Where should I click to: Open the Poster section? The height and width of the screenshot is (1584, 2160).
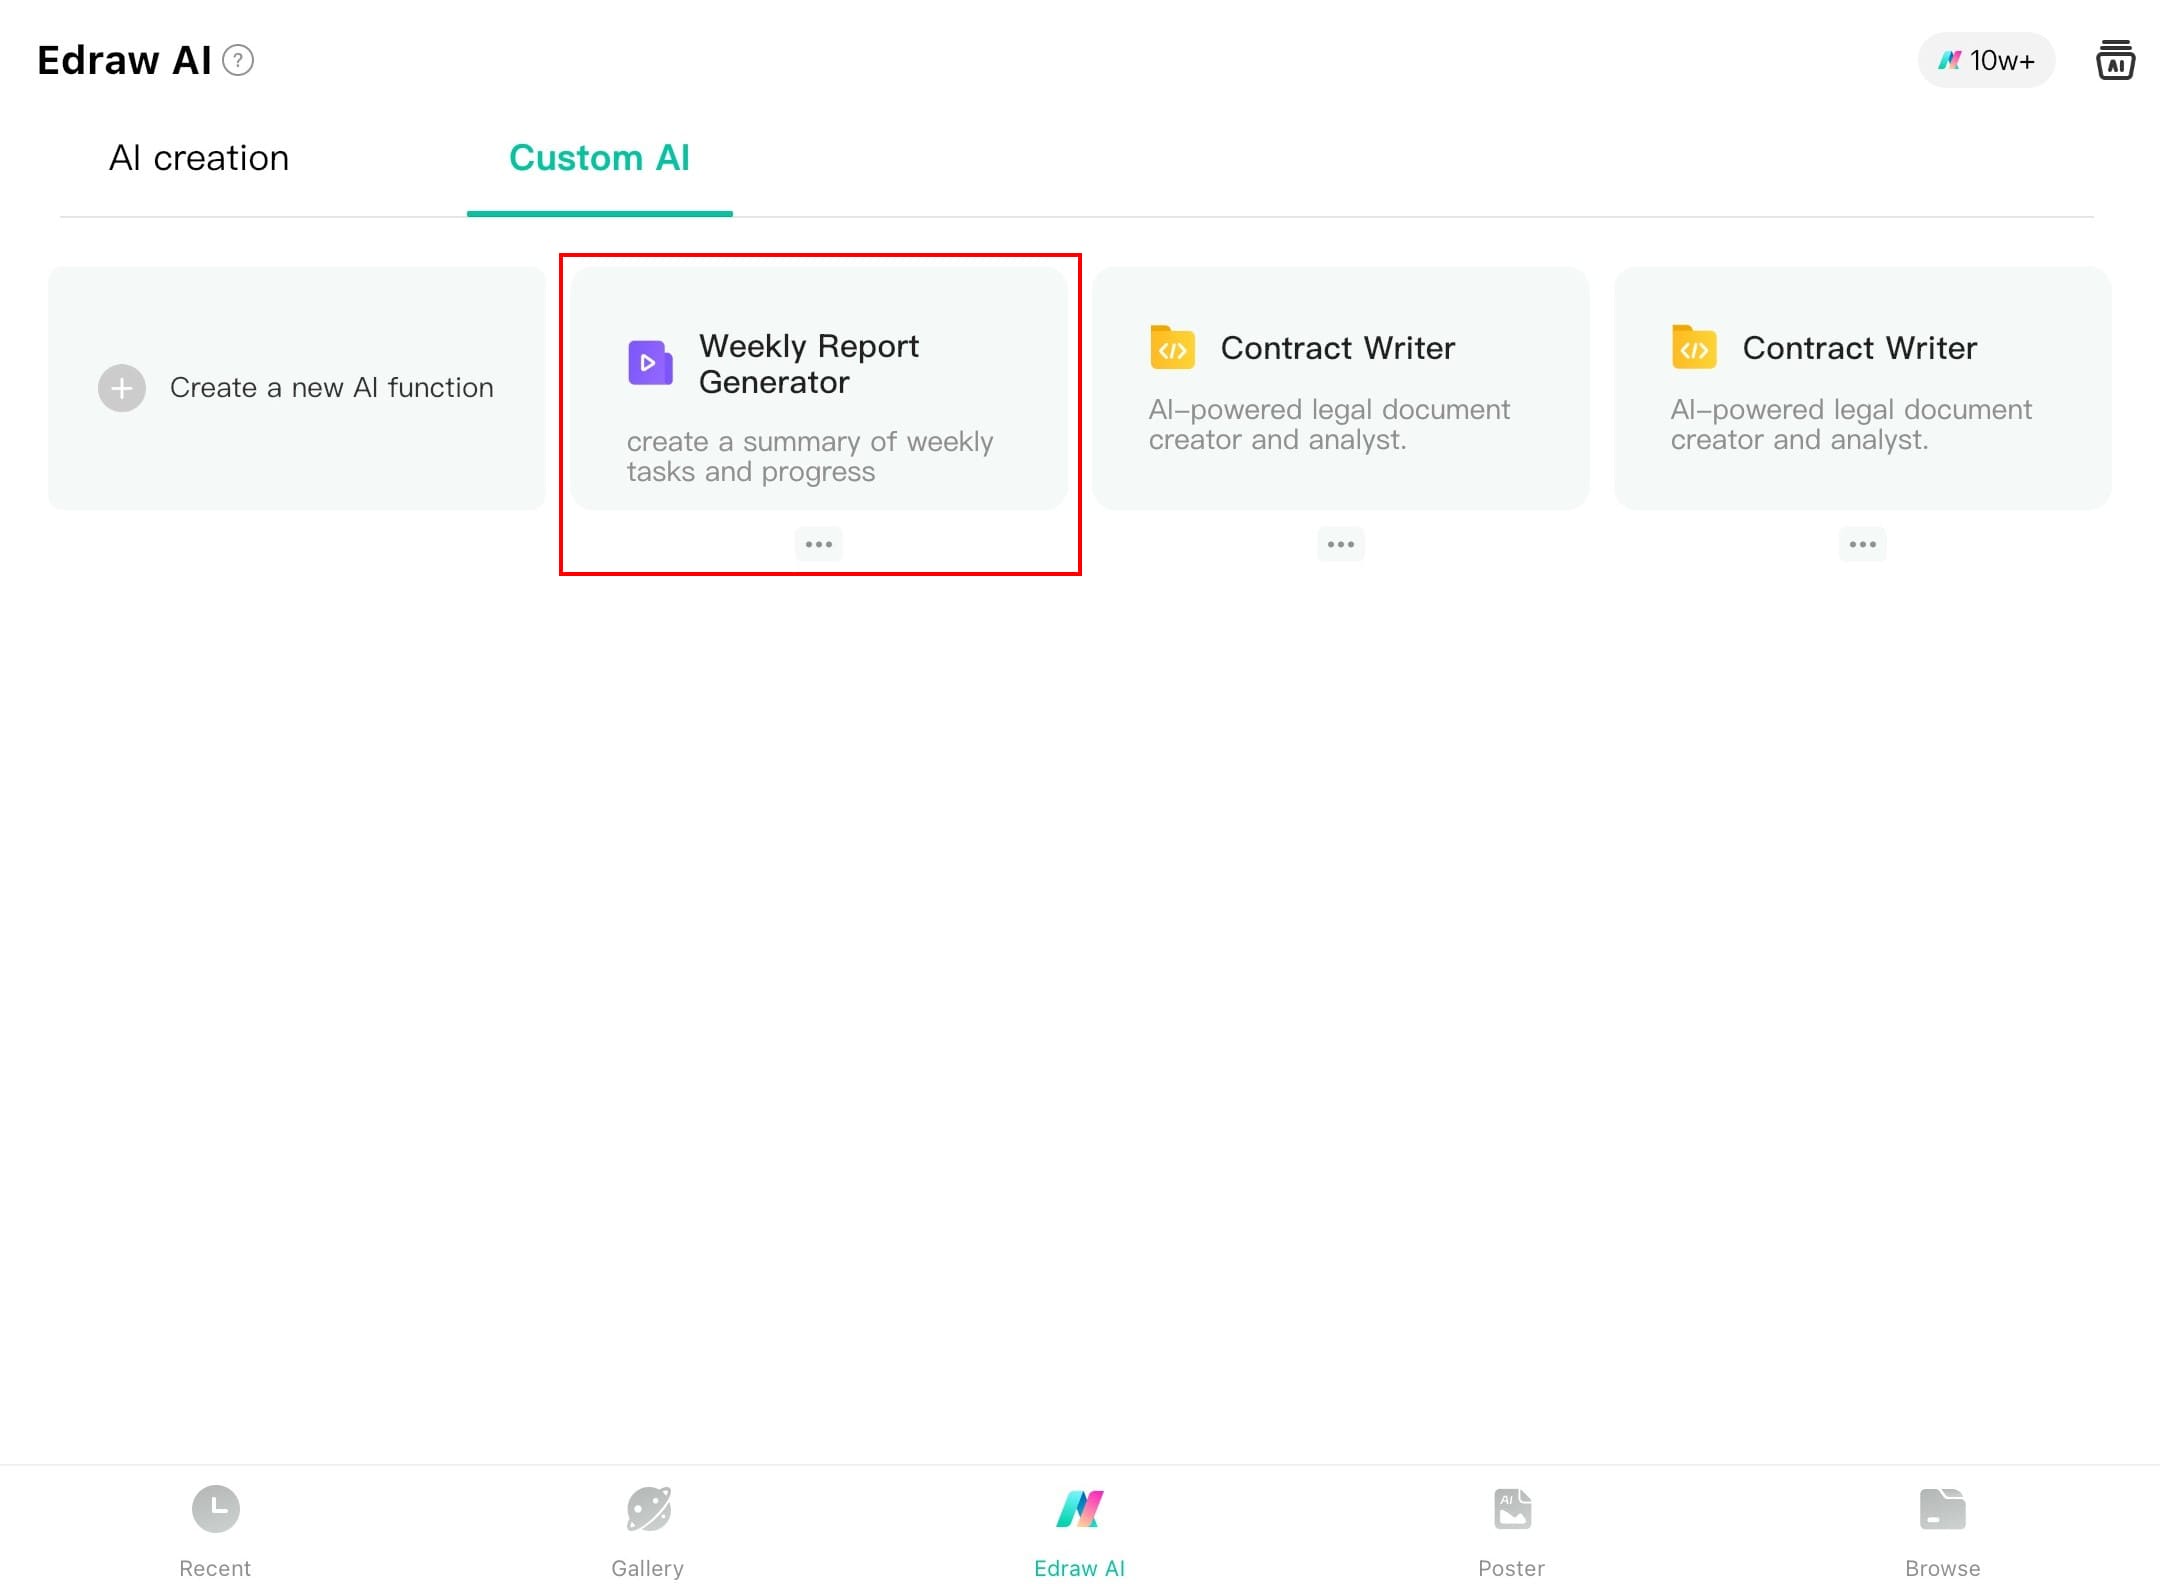1511,1528
